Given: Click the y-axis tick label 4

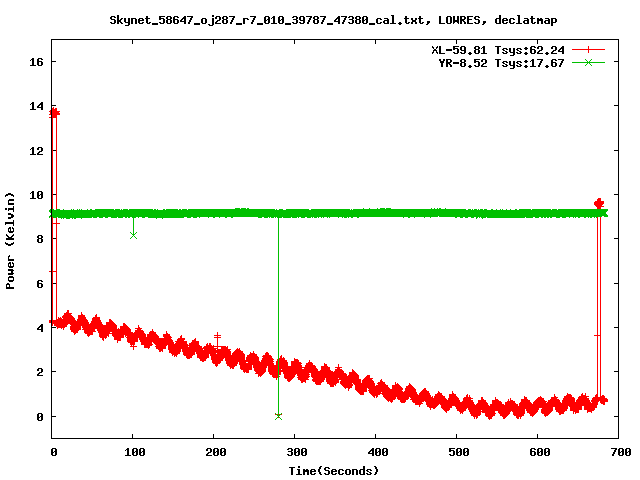Looking at the screenshot, I should click(x=40, y=328).
